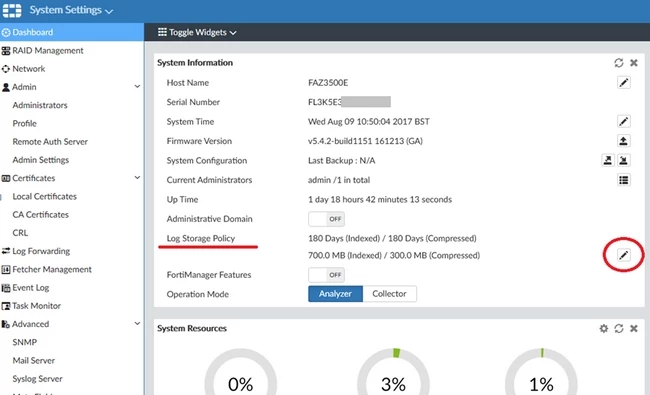Screen dimensions: 650x395
Task: Open Syslog Server settings
Action: (x=37, y=379)
